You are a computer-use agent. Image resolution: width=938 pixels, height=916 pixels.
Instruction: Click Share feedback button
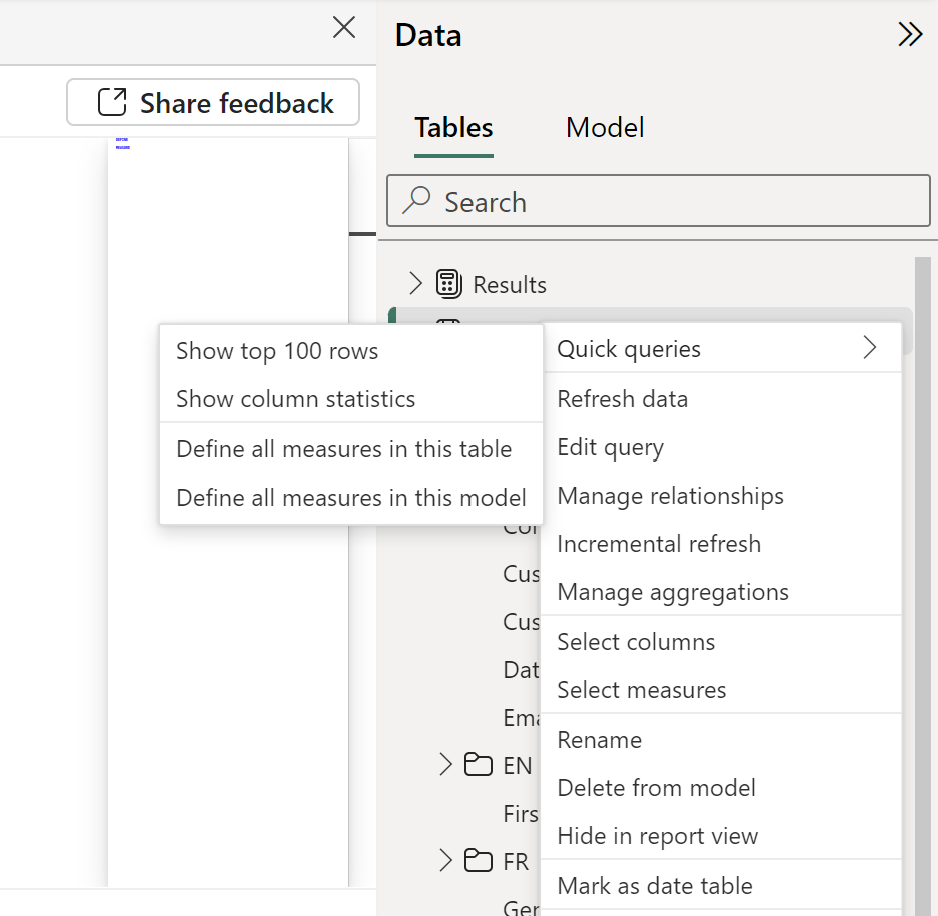(x=213, y=103)
